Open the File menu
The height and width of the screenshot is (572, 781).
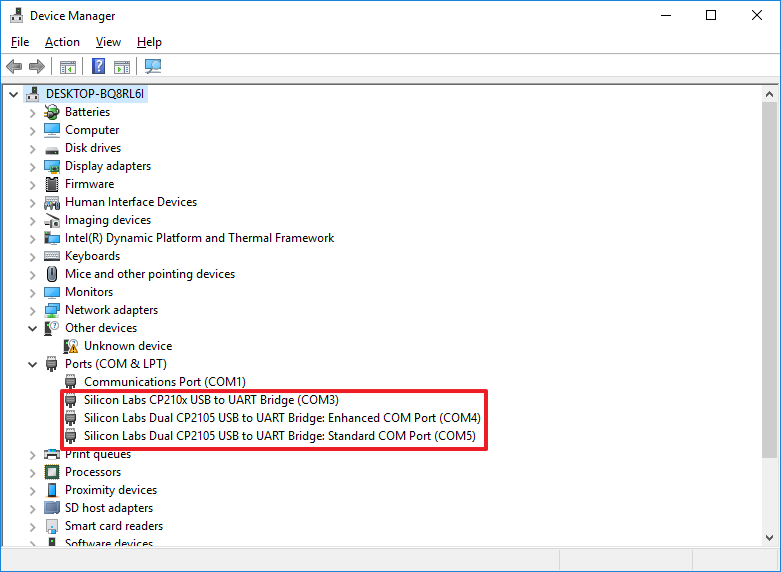[x=20, y=42]
